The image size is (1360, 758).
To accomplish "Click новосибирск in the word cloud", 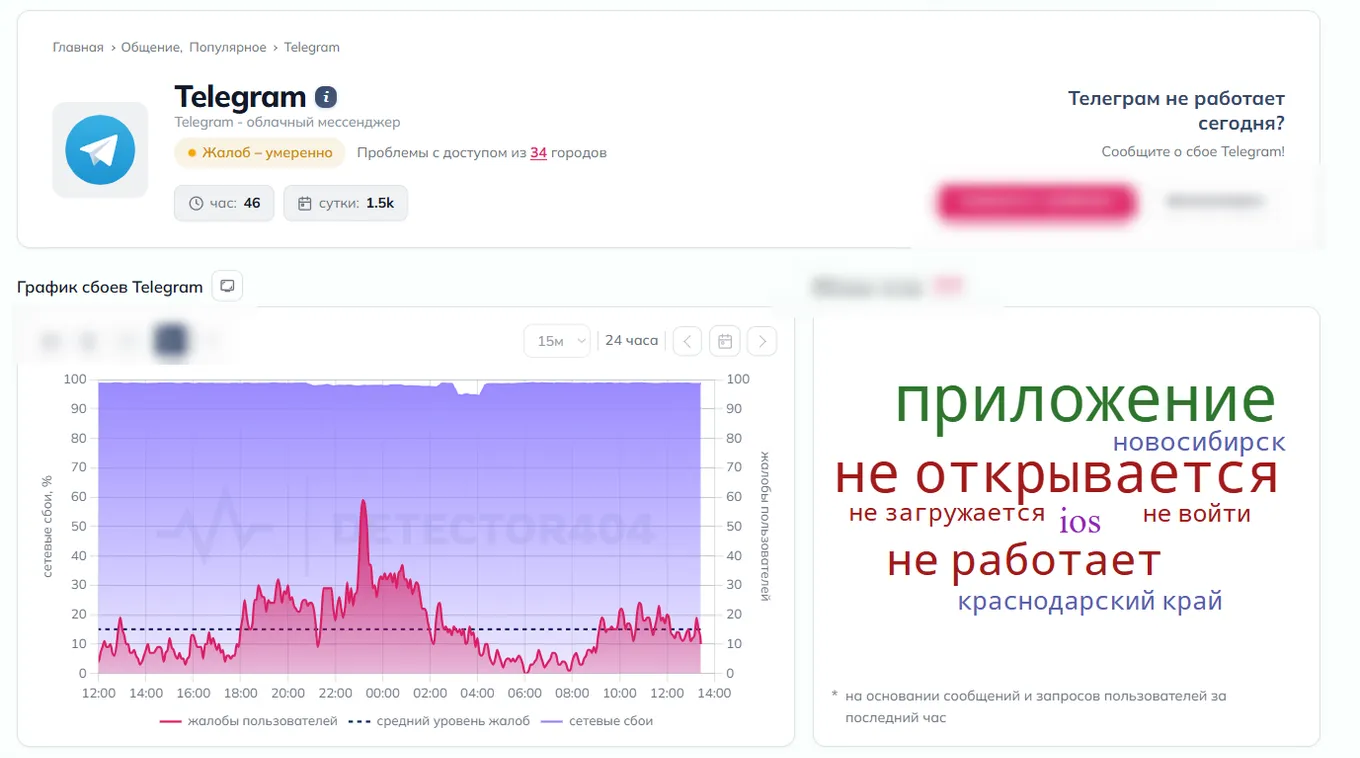I will tap(1199, 442).
